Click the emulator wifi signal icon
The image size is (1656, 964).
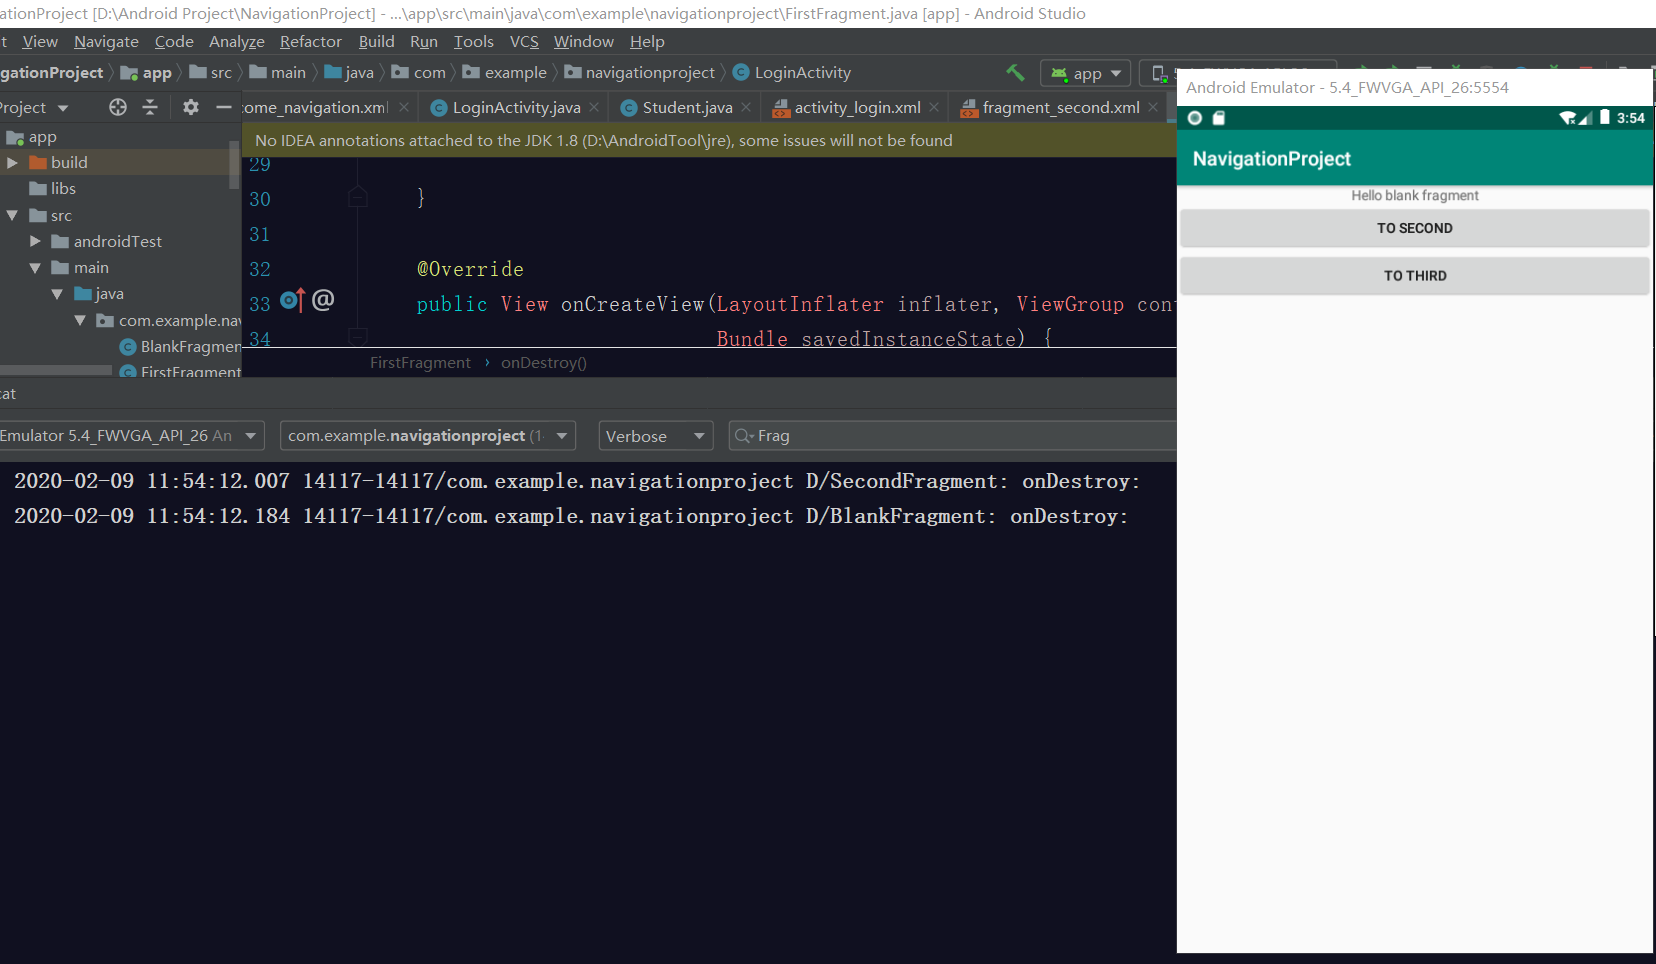coord(1567,118)
